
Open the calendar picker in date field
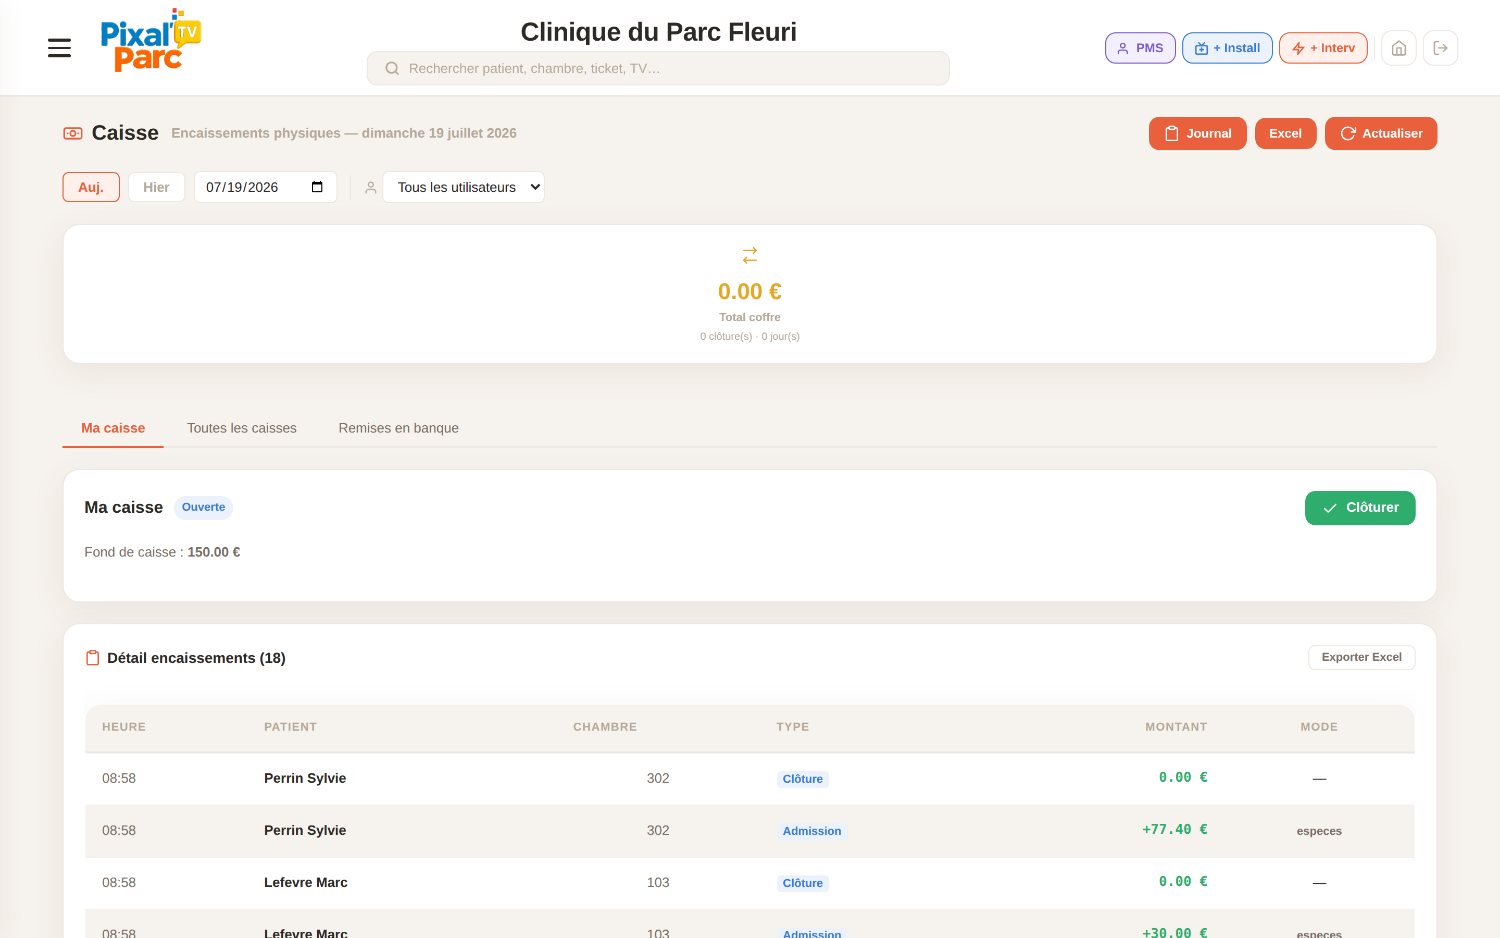click(317, 187)
